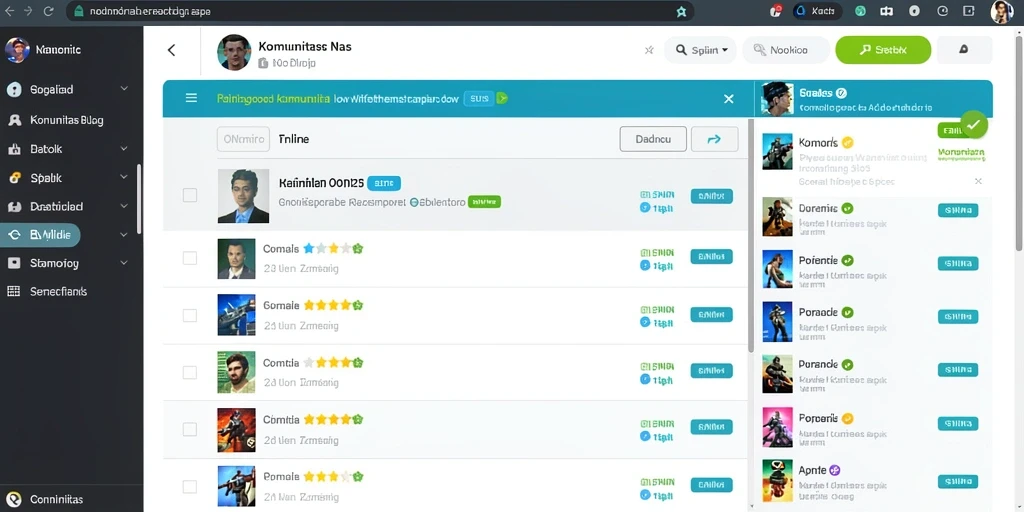Viewport: 1024px width, 512px height.
Task: Click the green Srebix button
Action: 883,50
